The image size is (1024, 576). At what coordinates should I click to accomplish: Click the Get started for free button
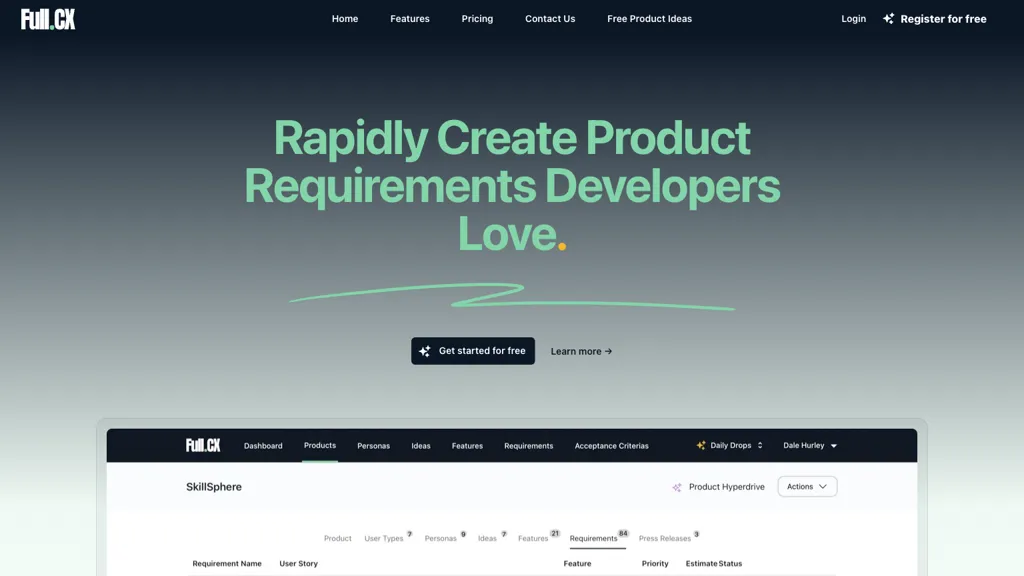tap(472, 351)
